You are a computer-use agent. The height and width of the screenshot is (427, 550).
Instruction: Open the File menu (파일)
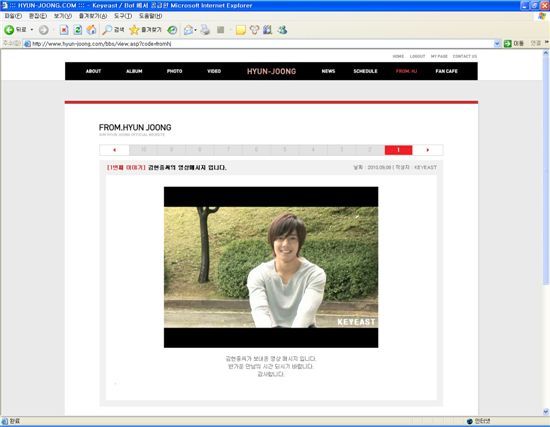click(13, 16)
